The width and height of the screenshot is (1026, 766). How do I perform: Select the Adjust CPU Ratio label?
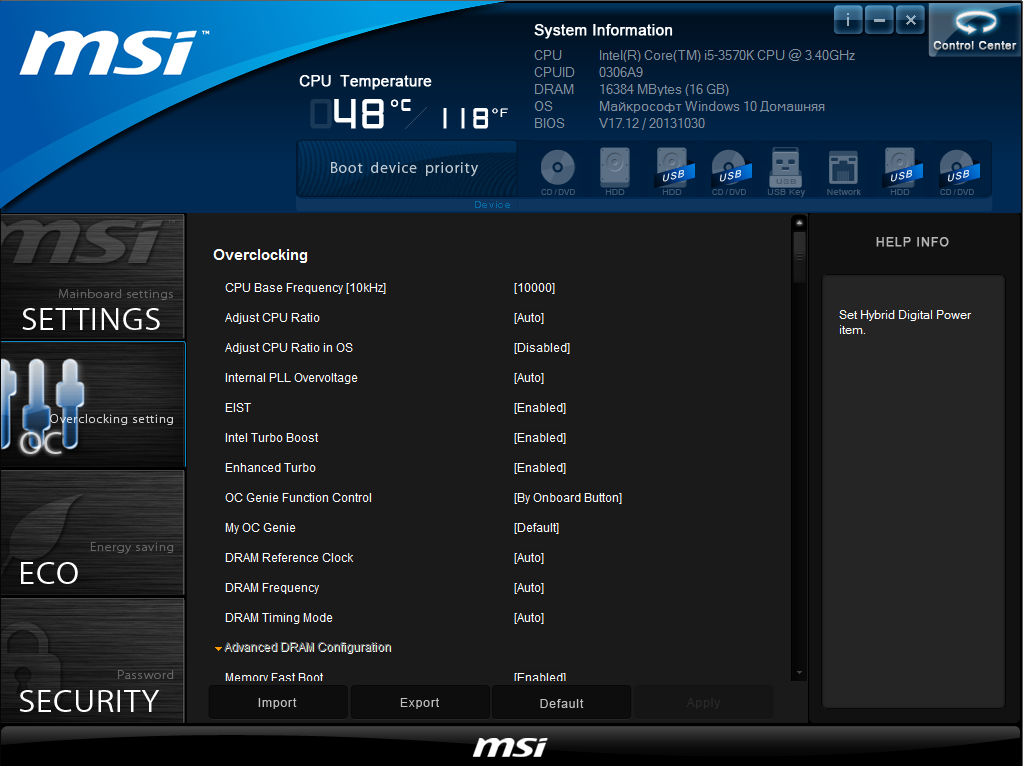tap(272, 318)
